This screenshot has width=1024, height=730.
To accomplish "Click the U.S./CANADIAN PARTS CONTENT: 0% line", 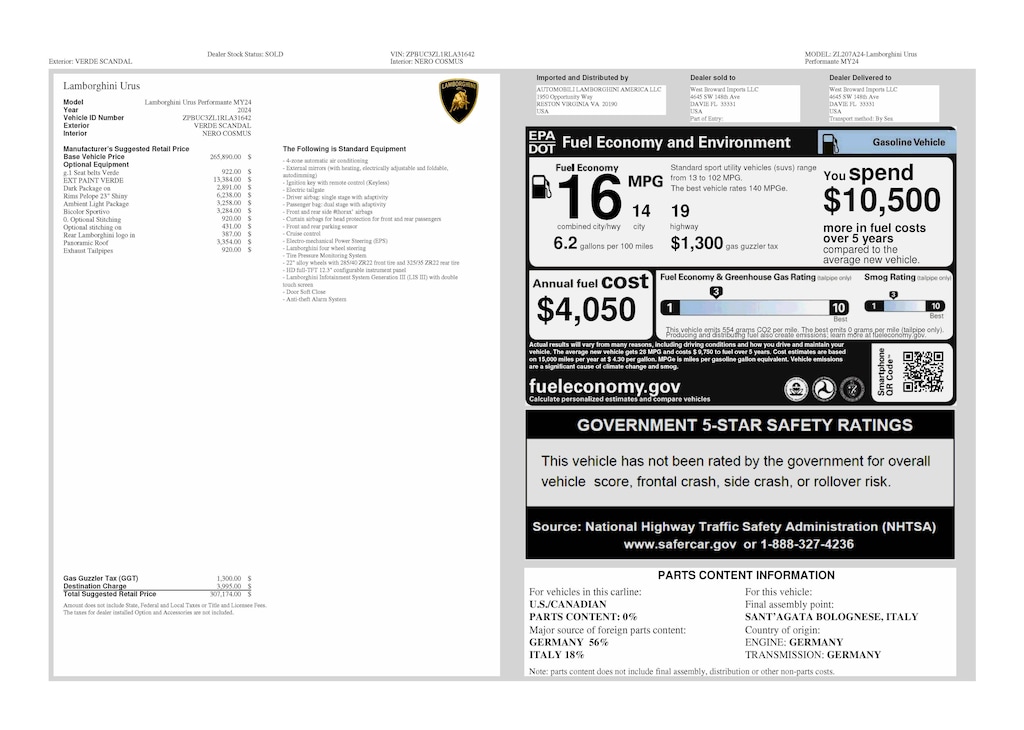I will click(583, 611).
